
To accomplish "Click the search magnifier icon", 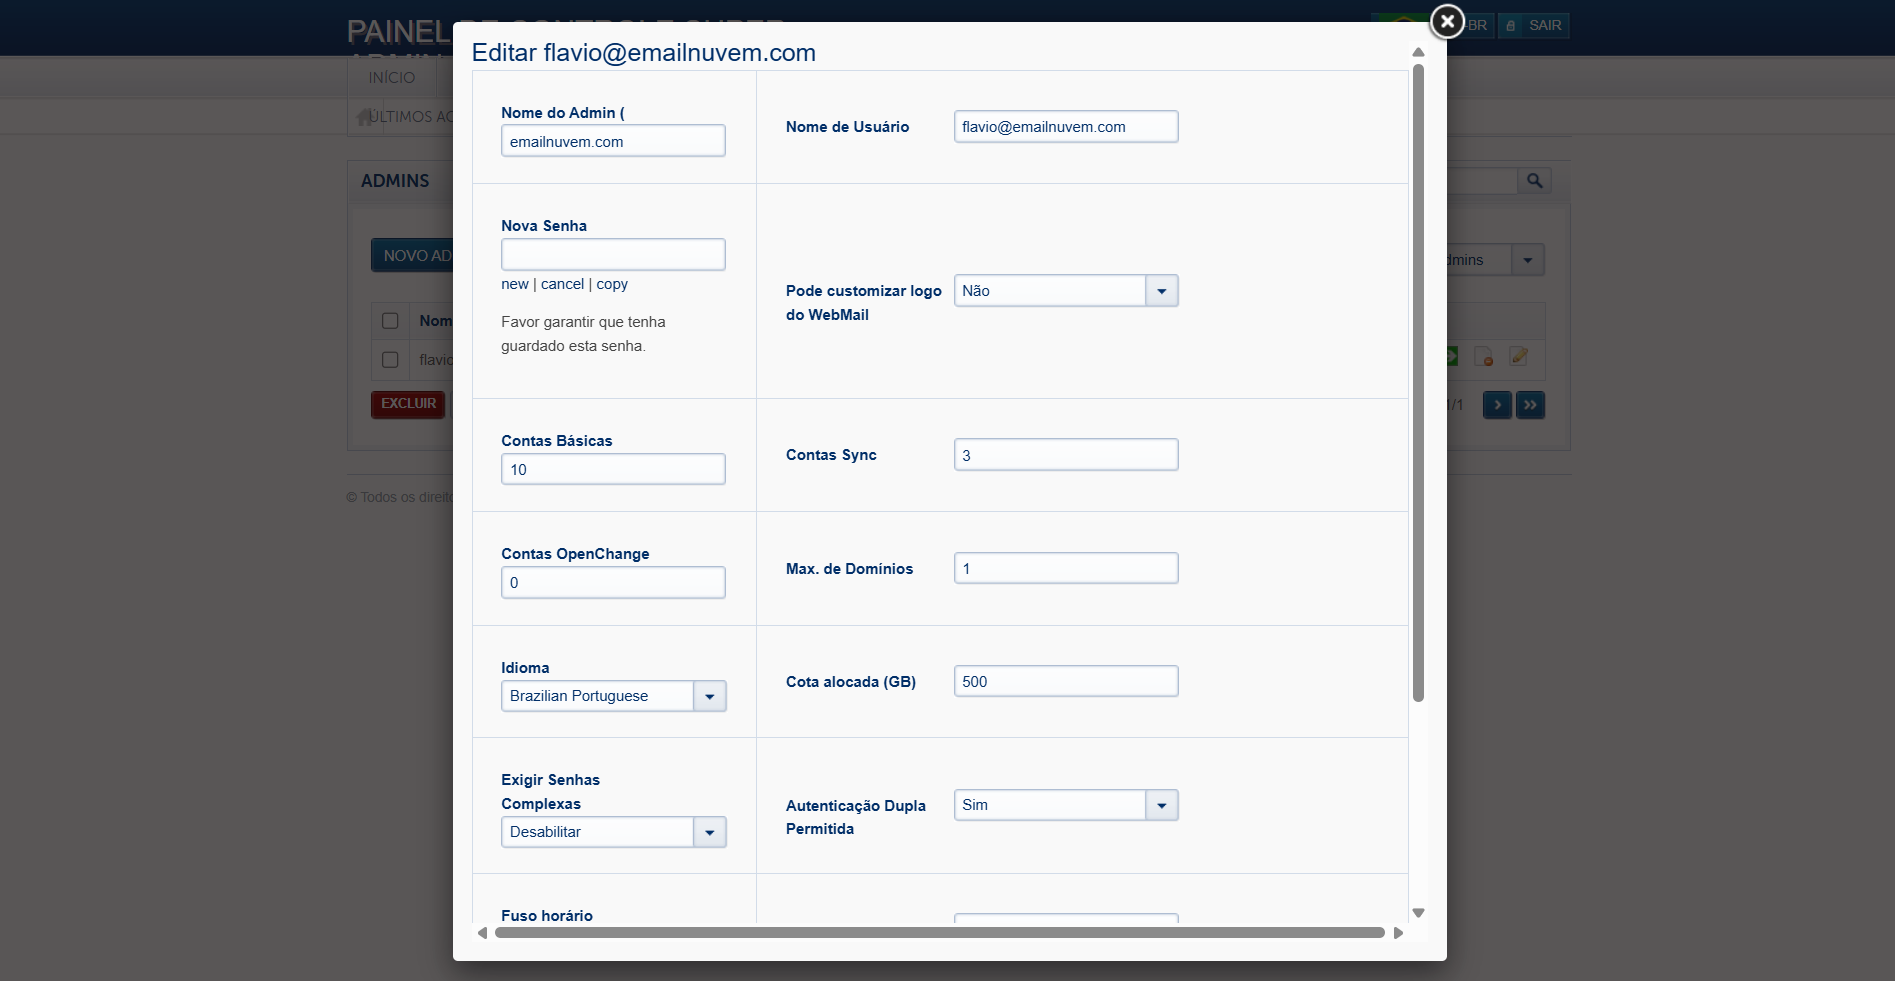I will click(x=1534, y=181).
